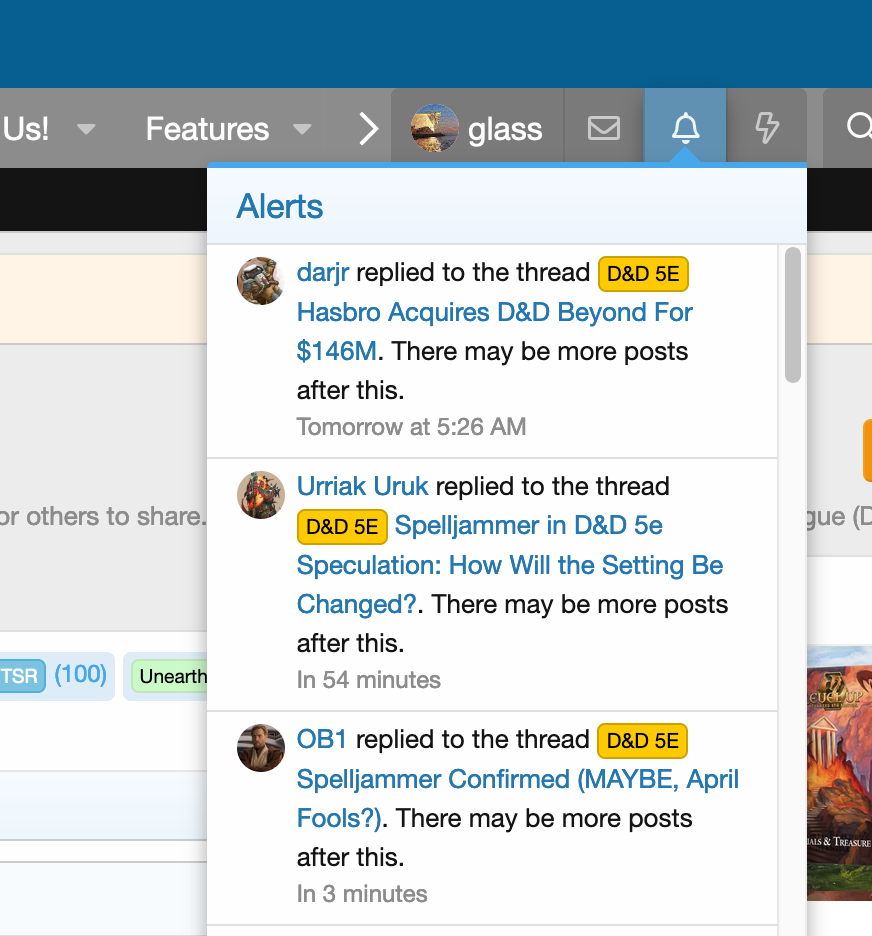This screenshot has width=872, height=936.
Task: Click the TSR tag label
Action: (x=20, y=676)
